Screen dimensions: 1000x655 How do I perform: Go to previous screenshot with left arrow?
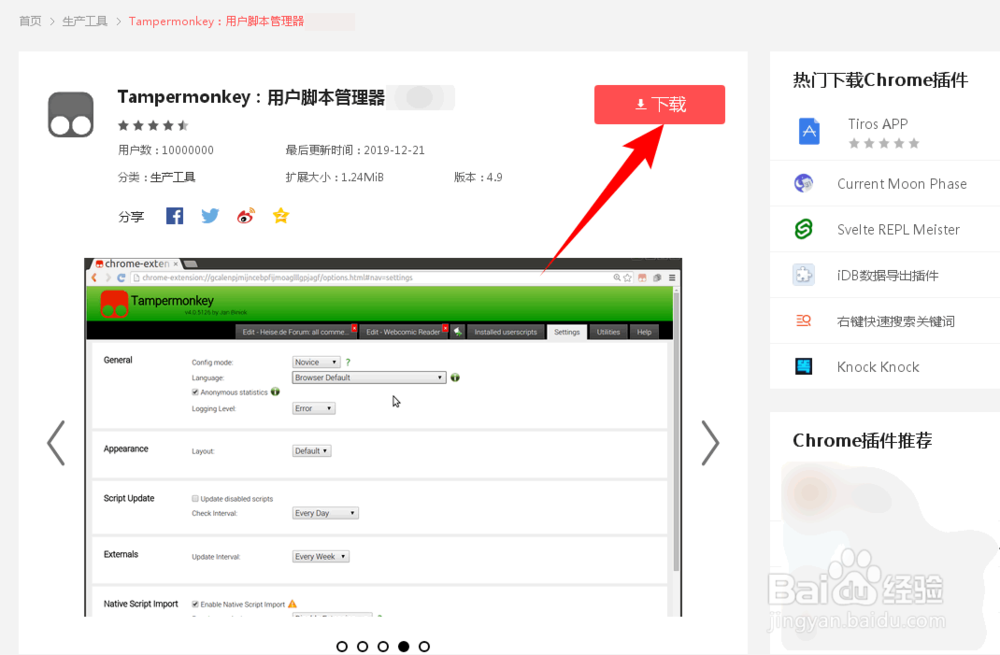pyautogui.click(x=56, y=443)
